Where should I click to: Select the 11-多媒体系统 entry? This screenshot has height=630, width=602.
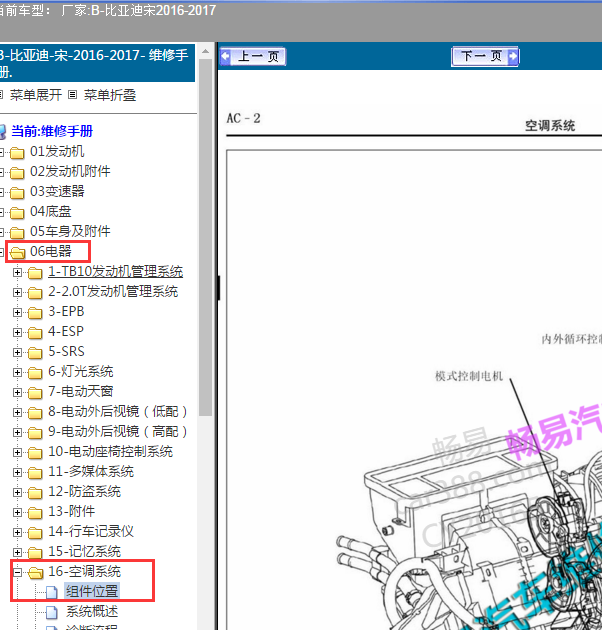point(91,471)
